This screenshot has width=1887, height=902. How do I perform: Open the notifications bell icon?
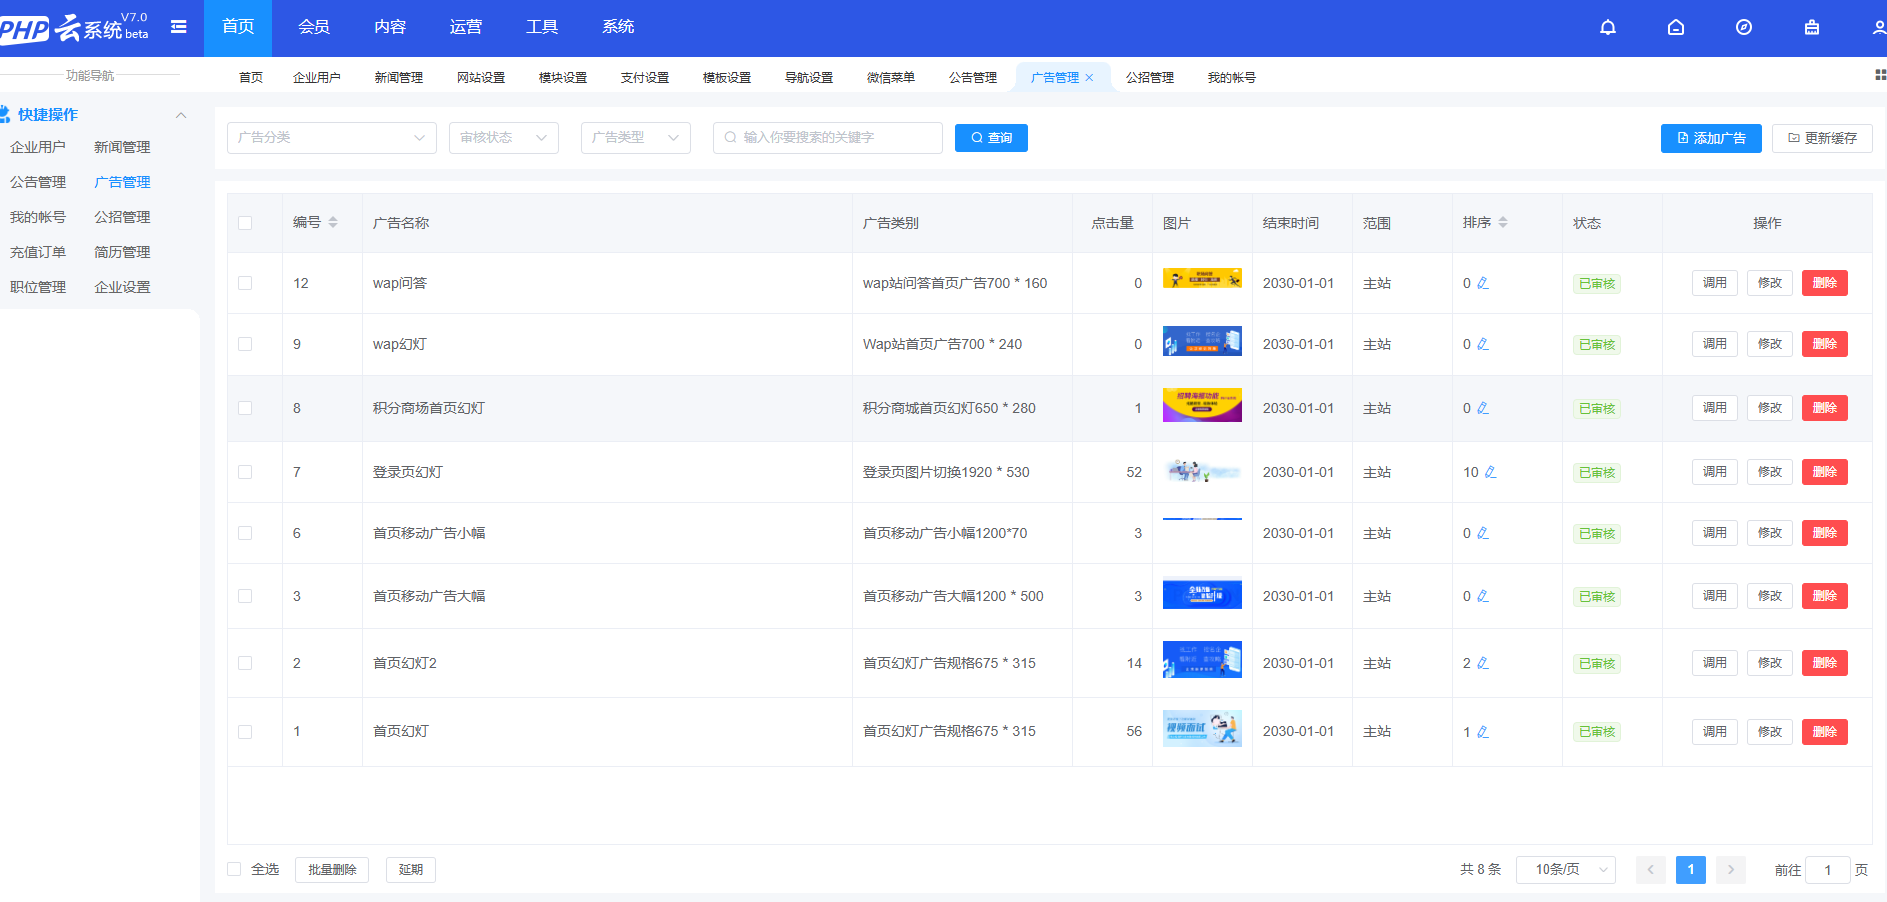click(1608, 27)
